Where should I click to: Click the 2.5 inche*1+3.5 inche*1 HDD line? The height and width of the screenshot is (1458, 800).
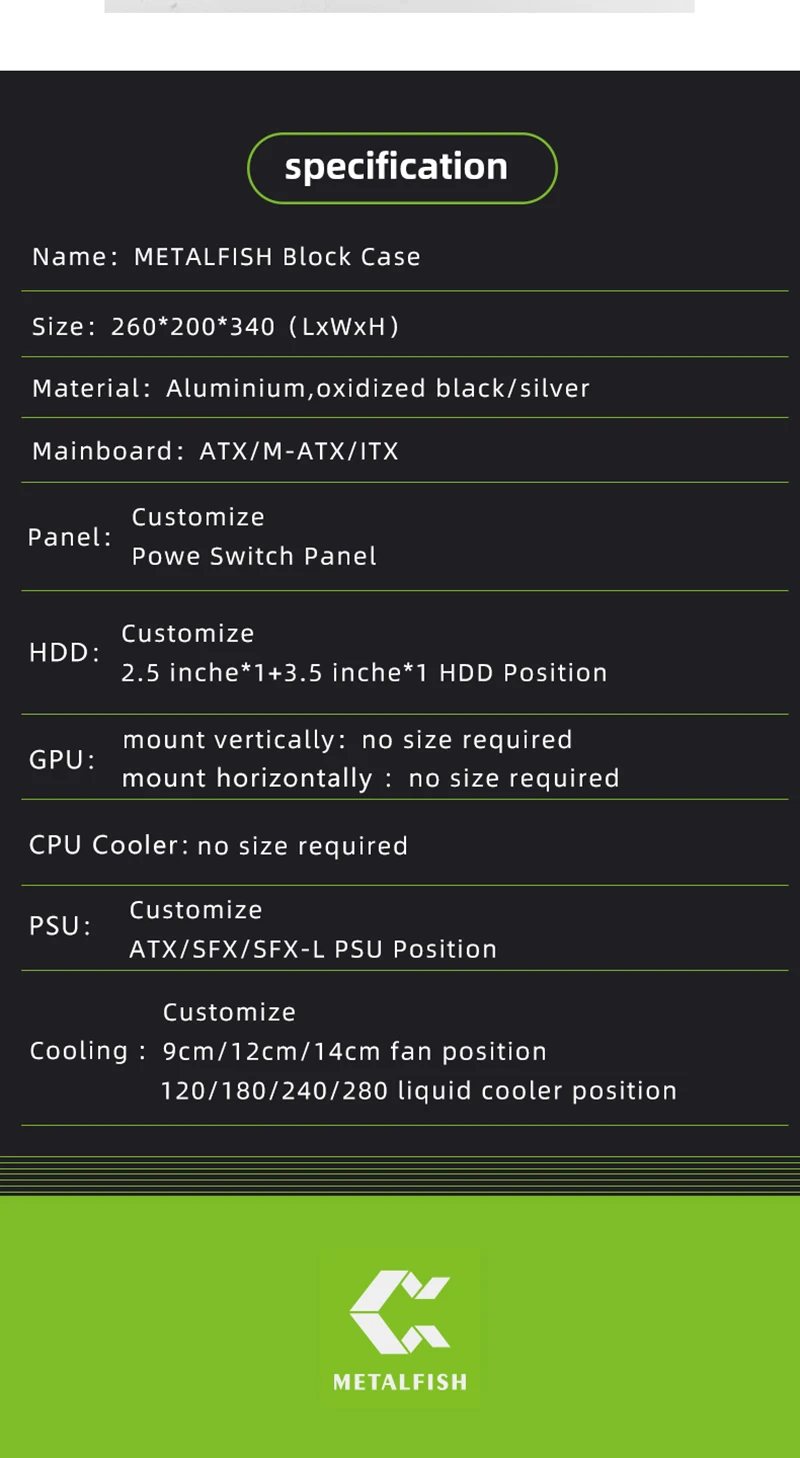point(364,673)
